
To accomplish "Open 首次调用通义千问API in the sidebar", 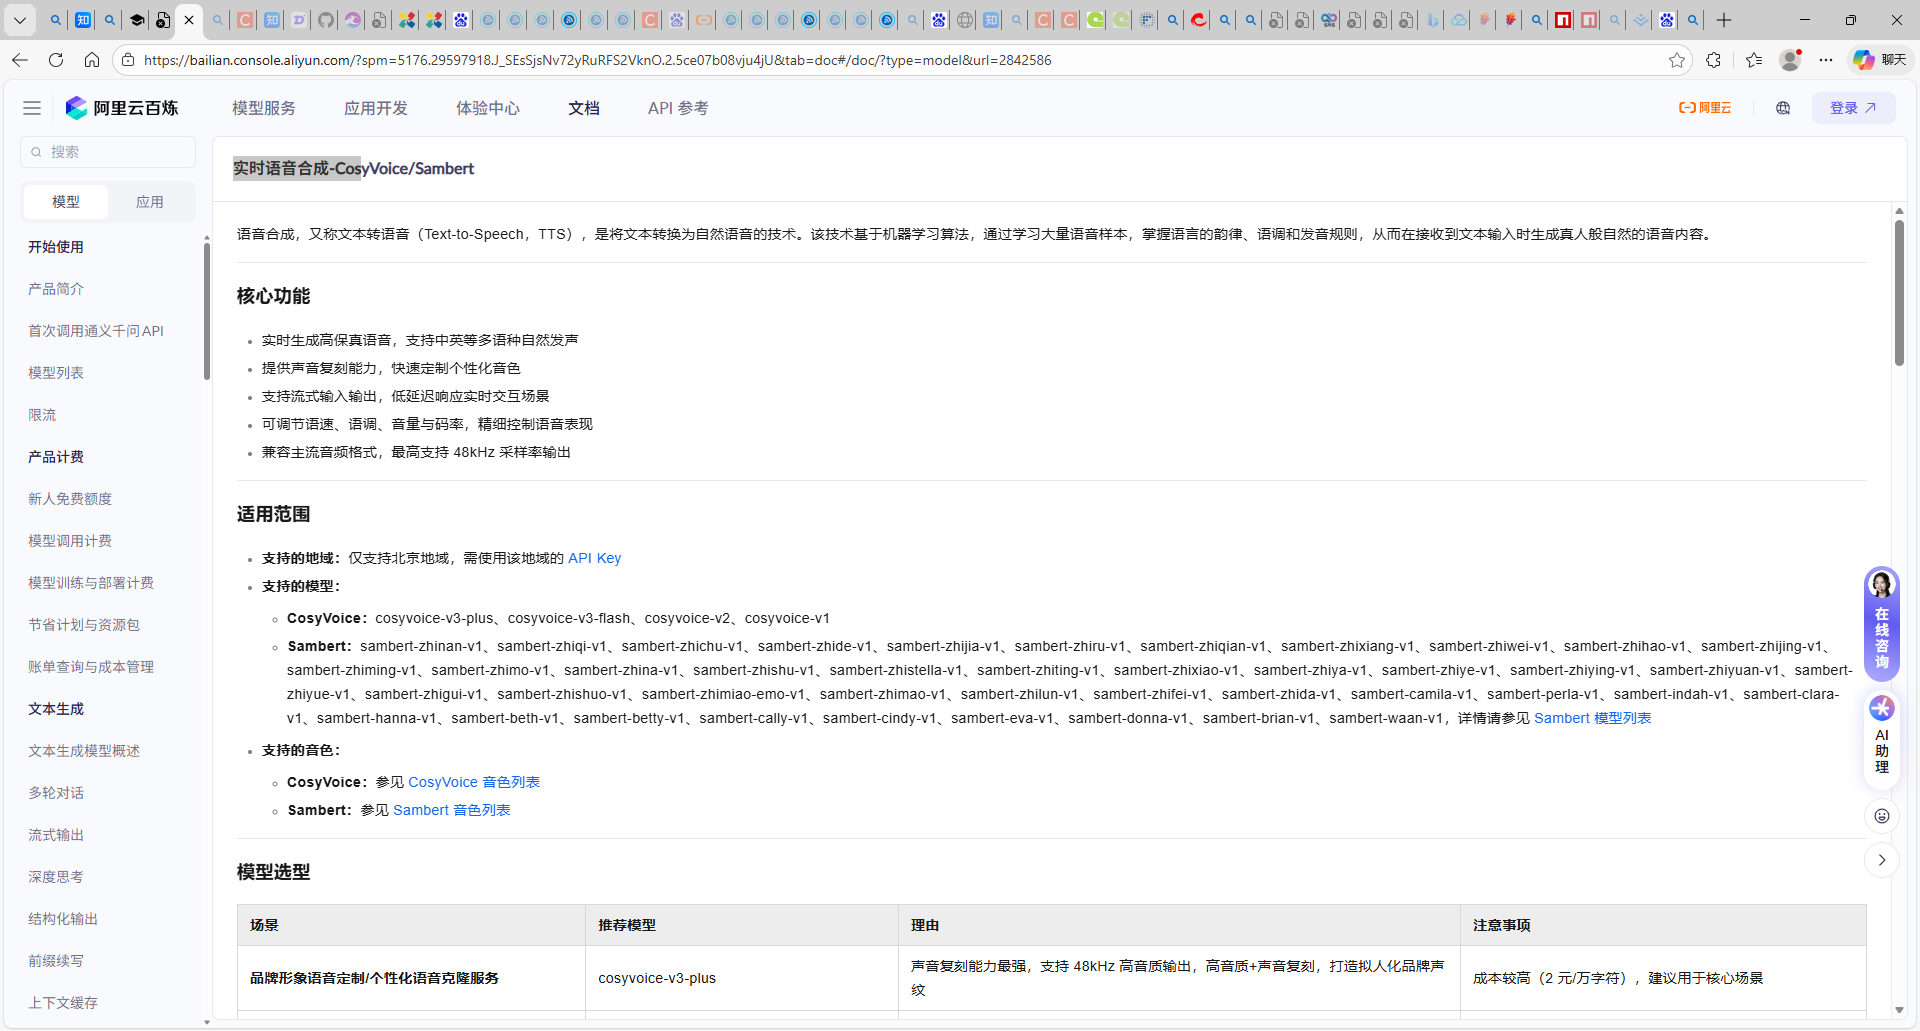I will pyautogui.click(x=96, y=331).
